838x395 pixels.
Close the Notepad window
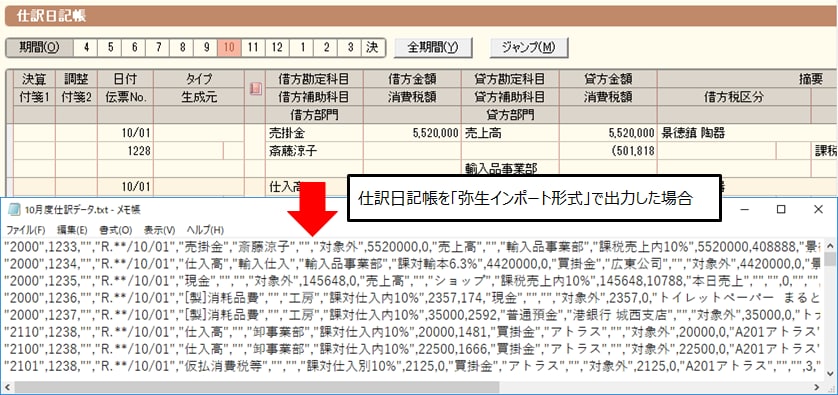818,210
